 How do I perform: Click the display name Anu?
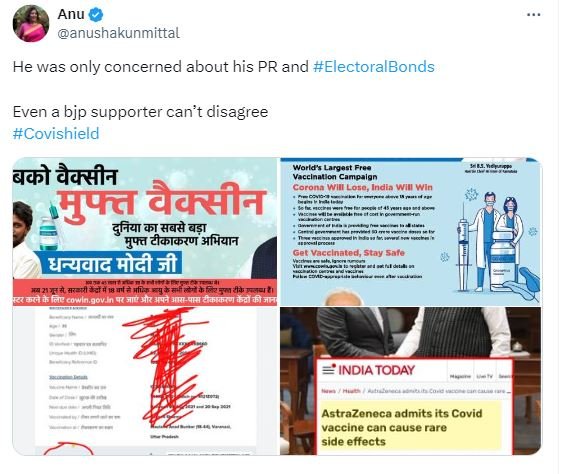tap(71, 15)
